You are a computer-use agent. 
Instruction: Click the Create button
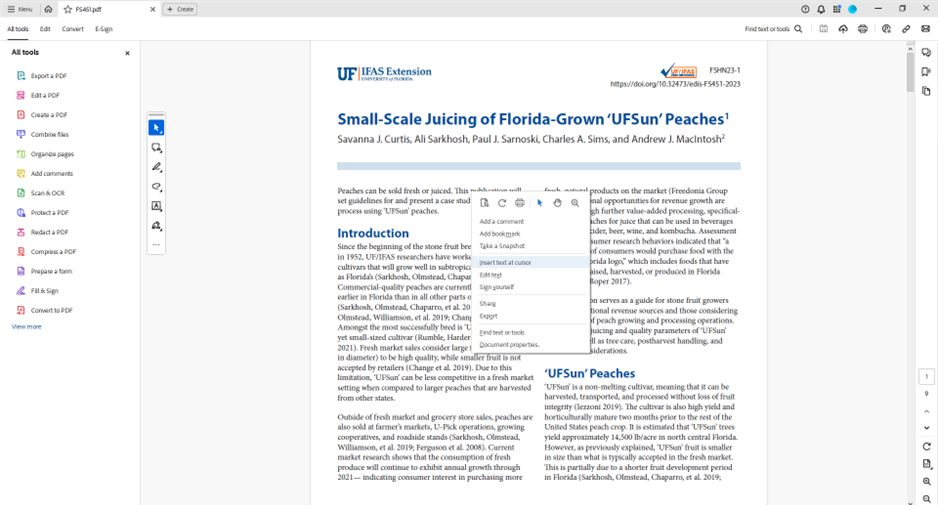pos(180,9)
